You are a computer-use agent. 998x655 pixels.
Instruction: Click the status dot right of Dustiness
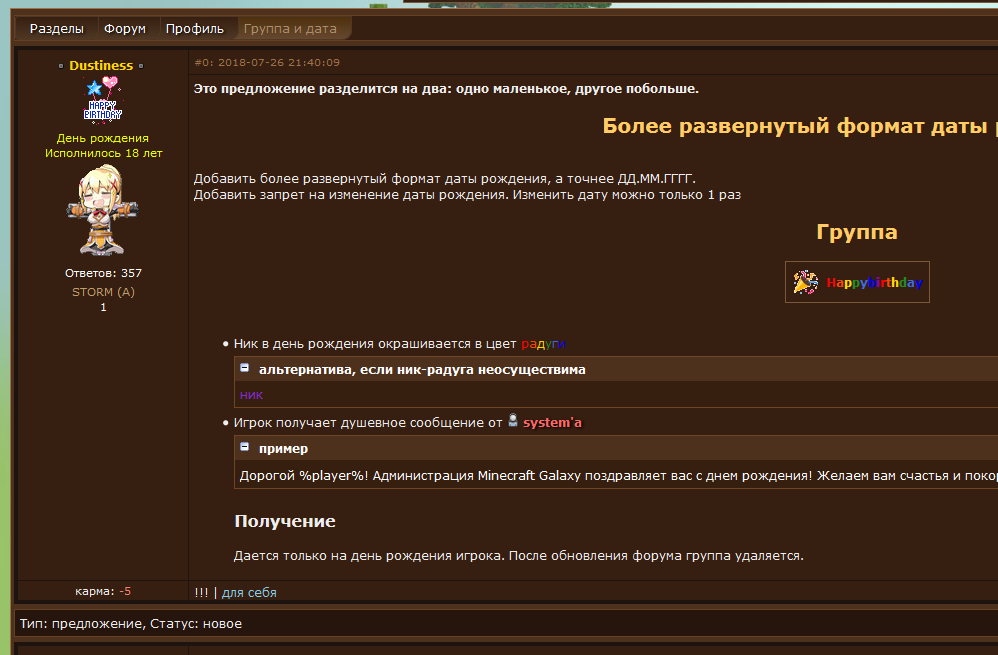[141, 66]
